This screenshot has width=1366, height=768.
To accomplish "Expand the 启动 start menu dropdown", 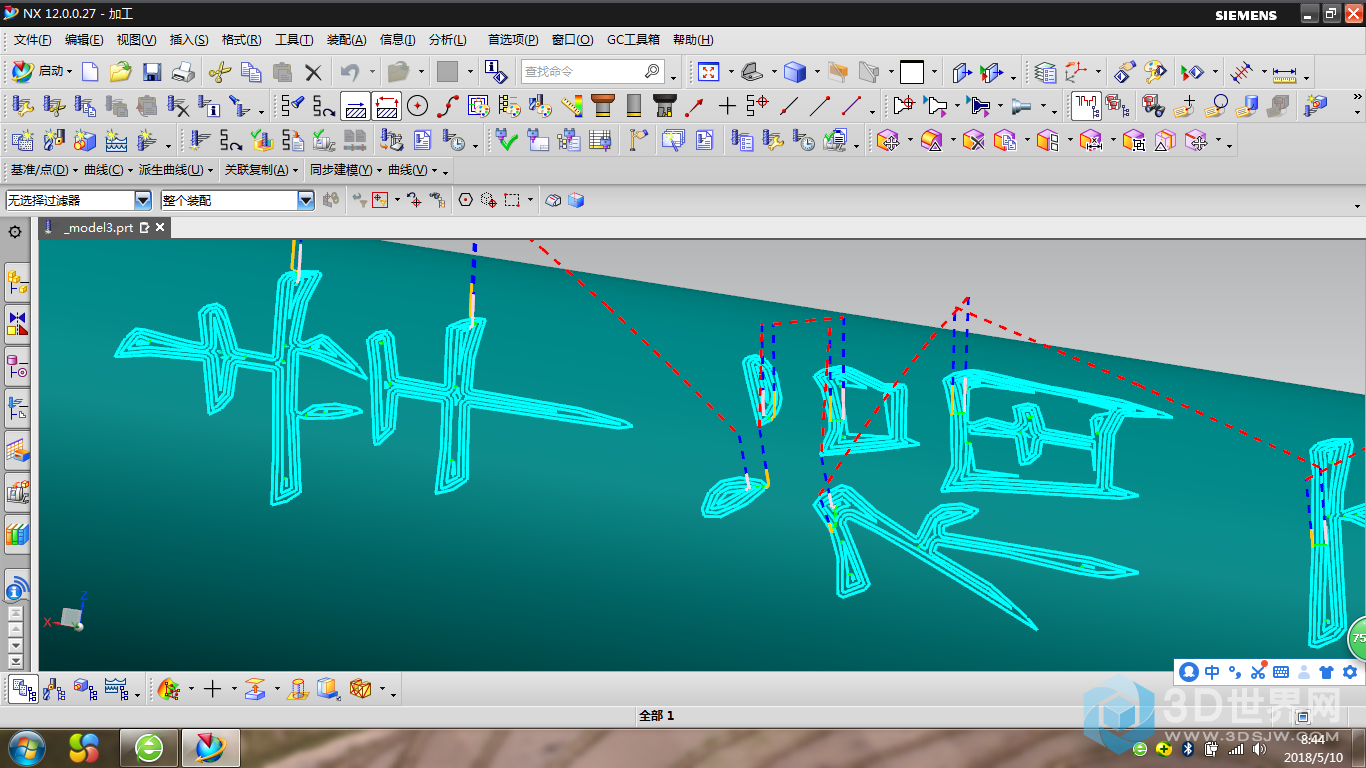I will coord(42,72).
